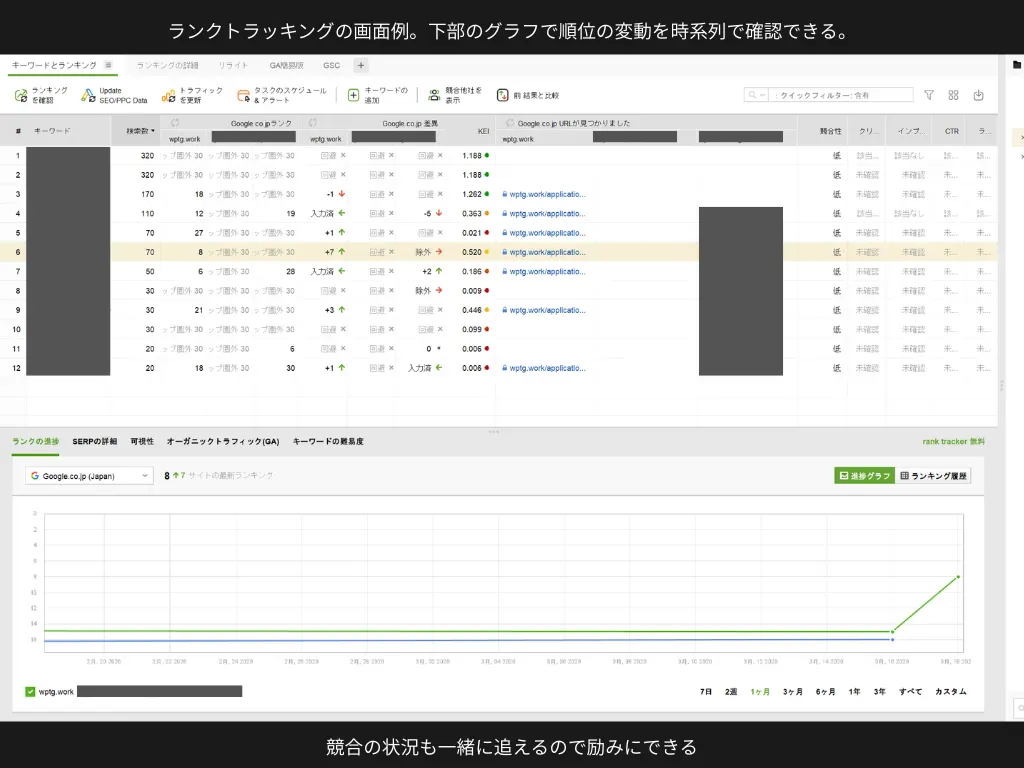Add keywords using the キーワードの追加 plus icon
1024x768 pixels.
tap(352, 94)
